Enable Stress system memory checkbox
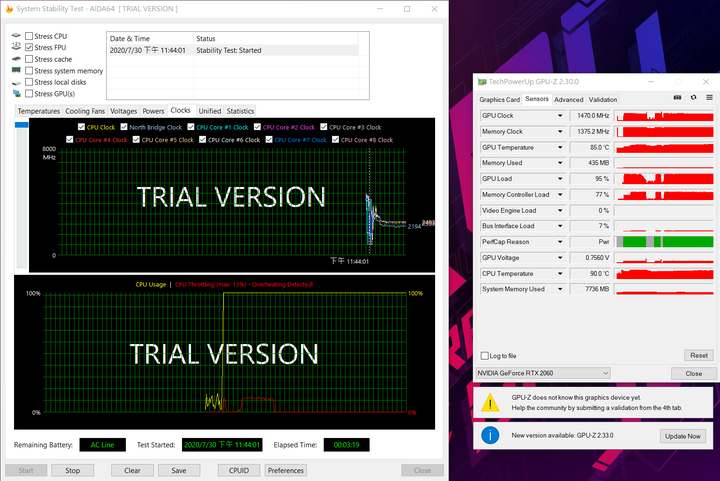 tap(29, 71)
